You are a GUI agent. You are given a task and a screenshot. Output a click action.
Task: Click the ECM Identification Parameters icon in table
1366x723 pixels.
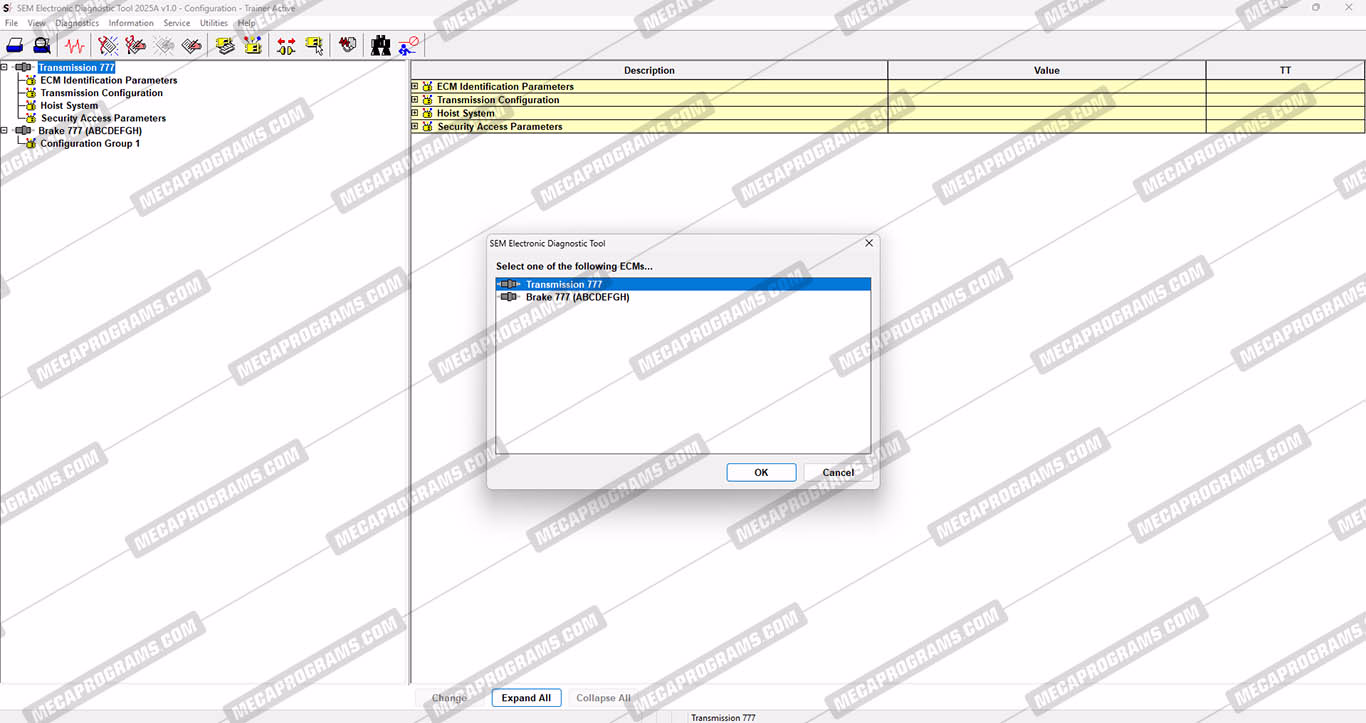(x=428, y=87)
